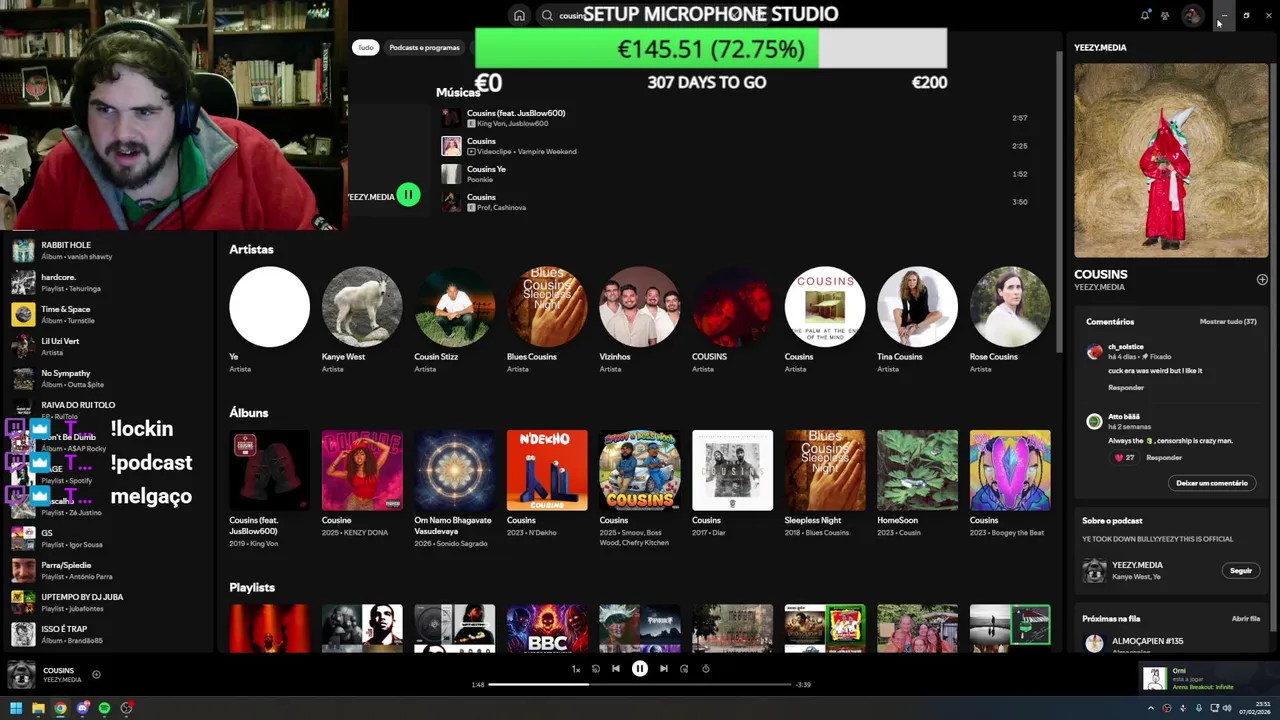Open the notifications bell icon

coord(1145,15)
